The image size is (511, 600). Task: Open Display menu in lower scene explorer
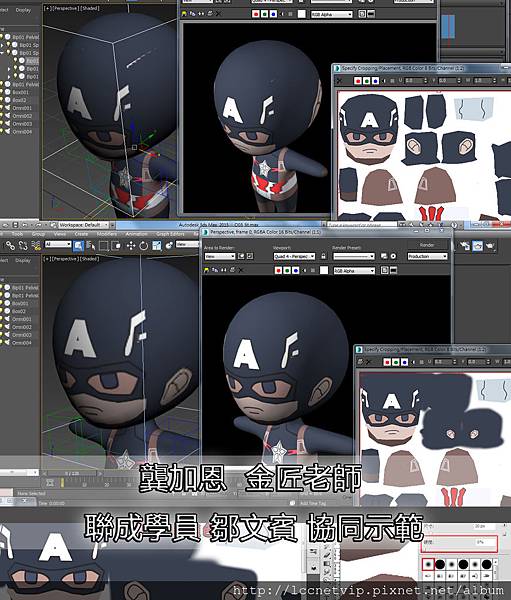pyautogui.click(x=23, y=260)
